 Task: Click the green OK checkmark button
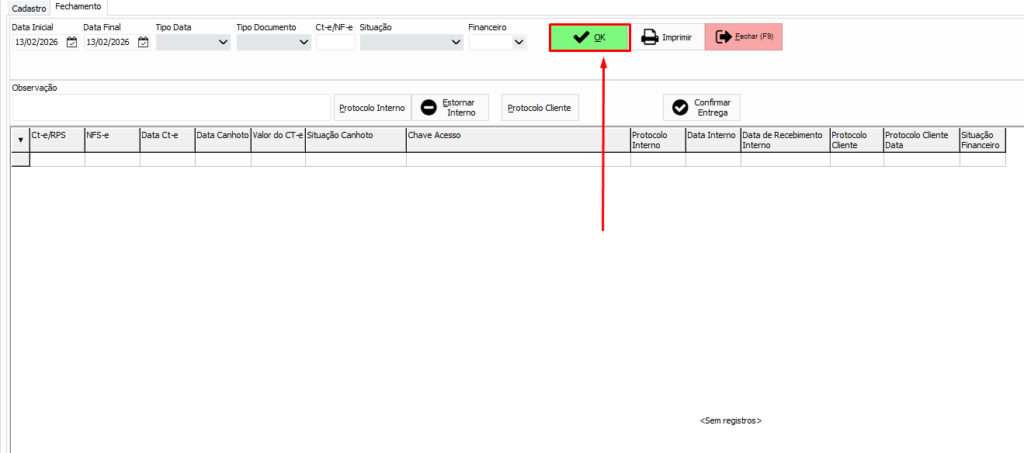pyautogui.click(x=589, y=37)
